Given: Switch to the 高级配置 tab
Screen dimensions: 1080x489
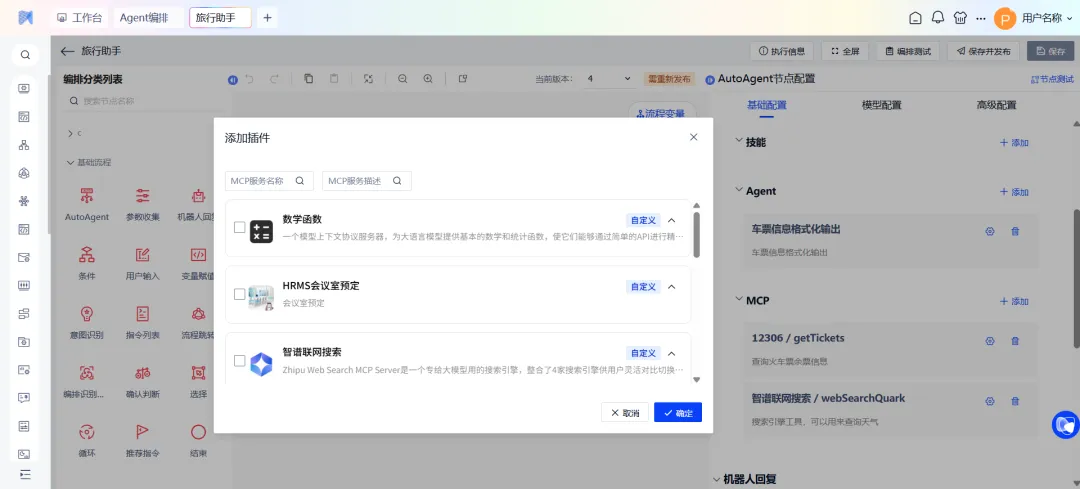Looking at the screenshot, I should click(x=996, y=105).
